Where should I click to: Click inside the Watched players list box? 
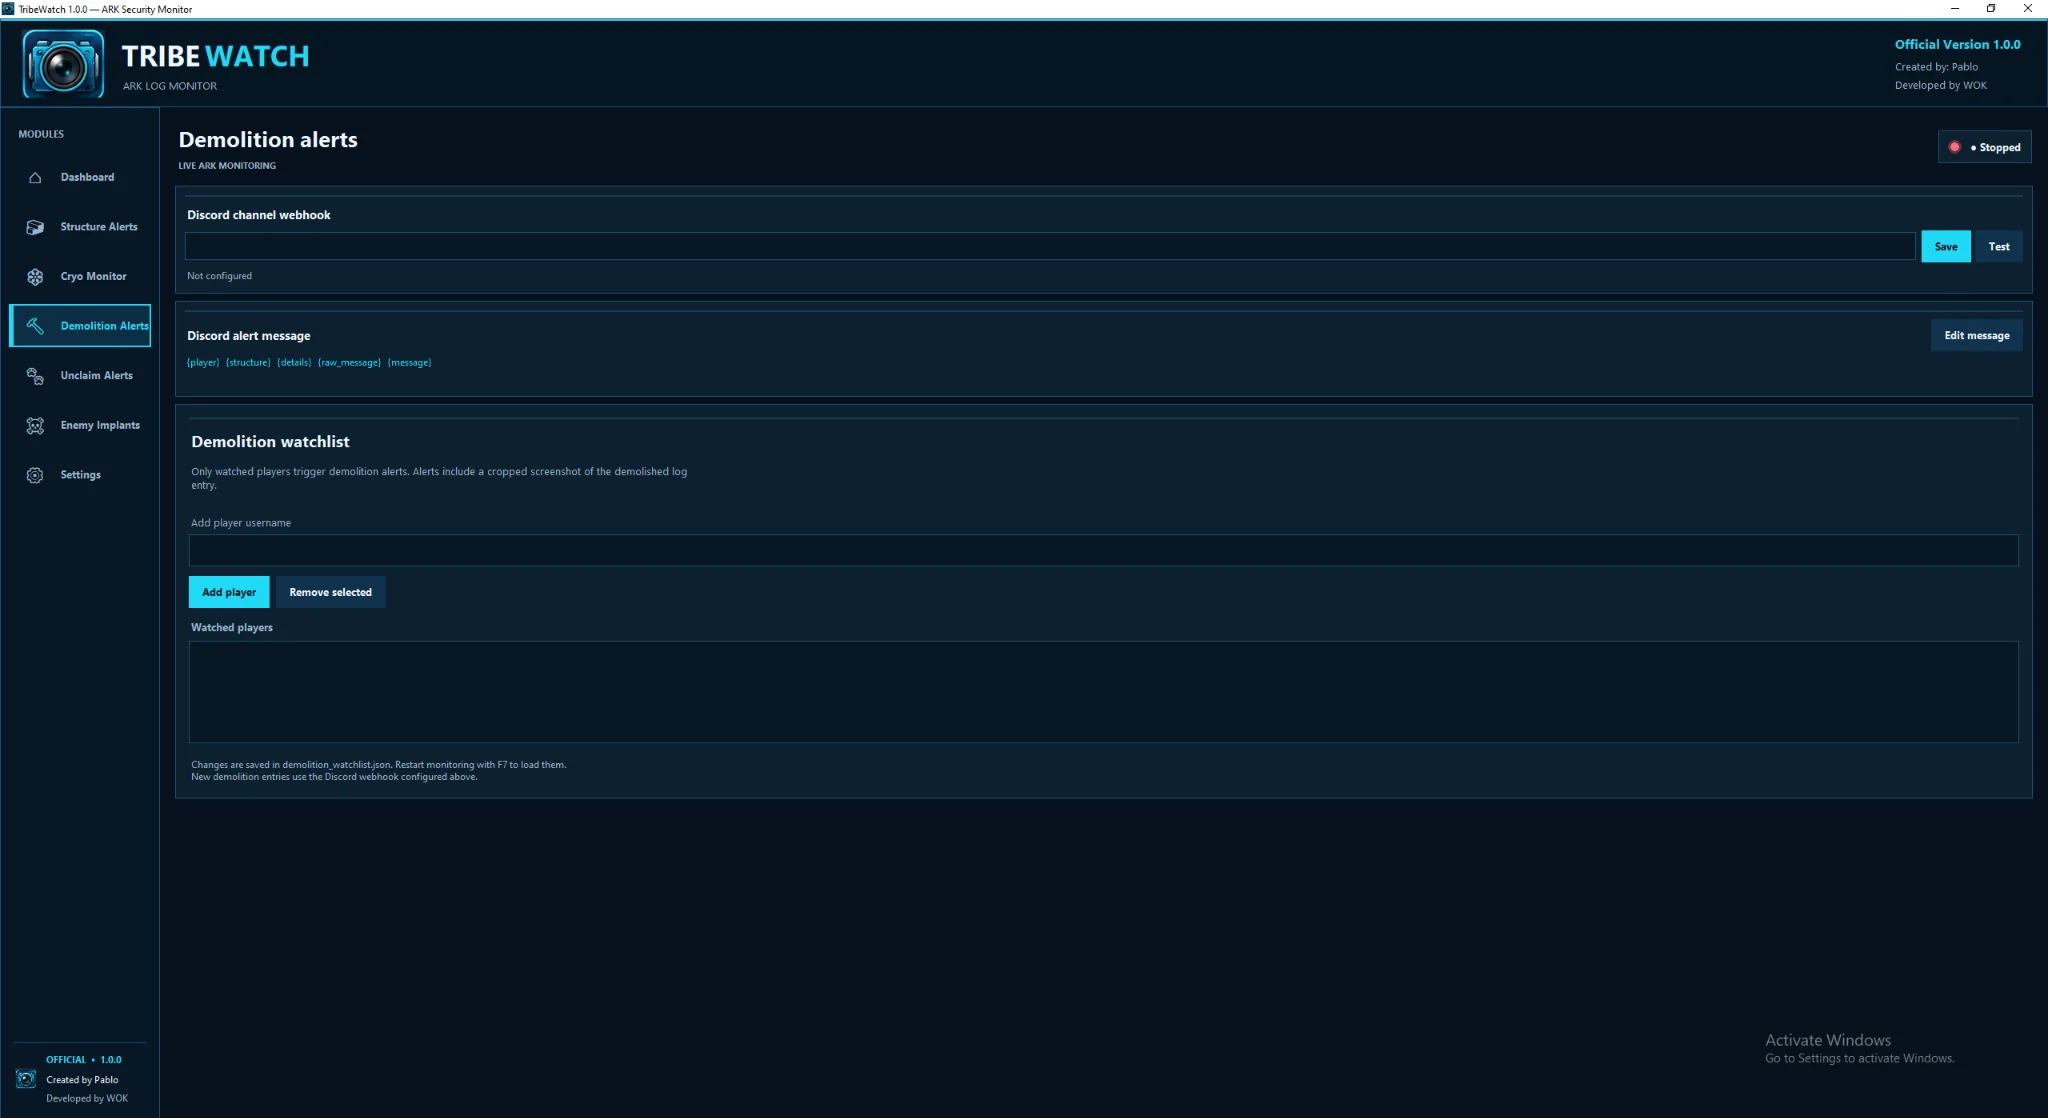click(x=1104, y=692)
